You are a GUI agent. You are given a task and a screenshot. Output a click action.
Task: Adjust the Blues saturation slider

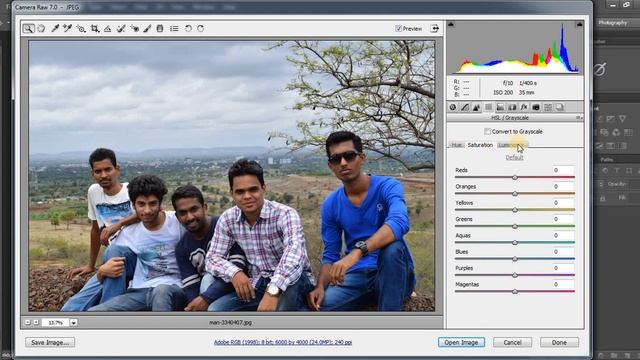point(515,259)
